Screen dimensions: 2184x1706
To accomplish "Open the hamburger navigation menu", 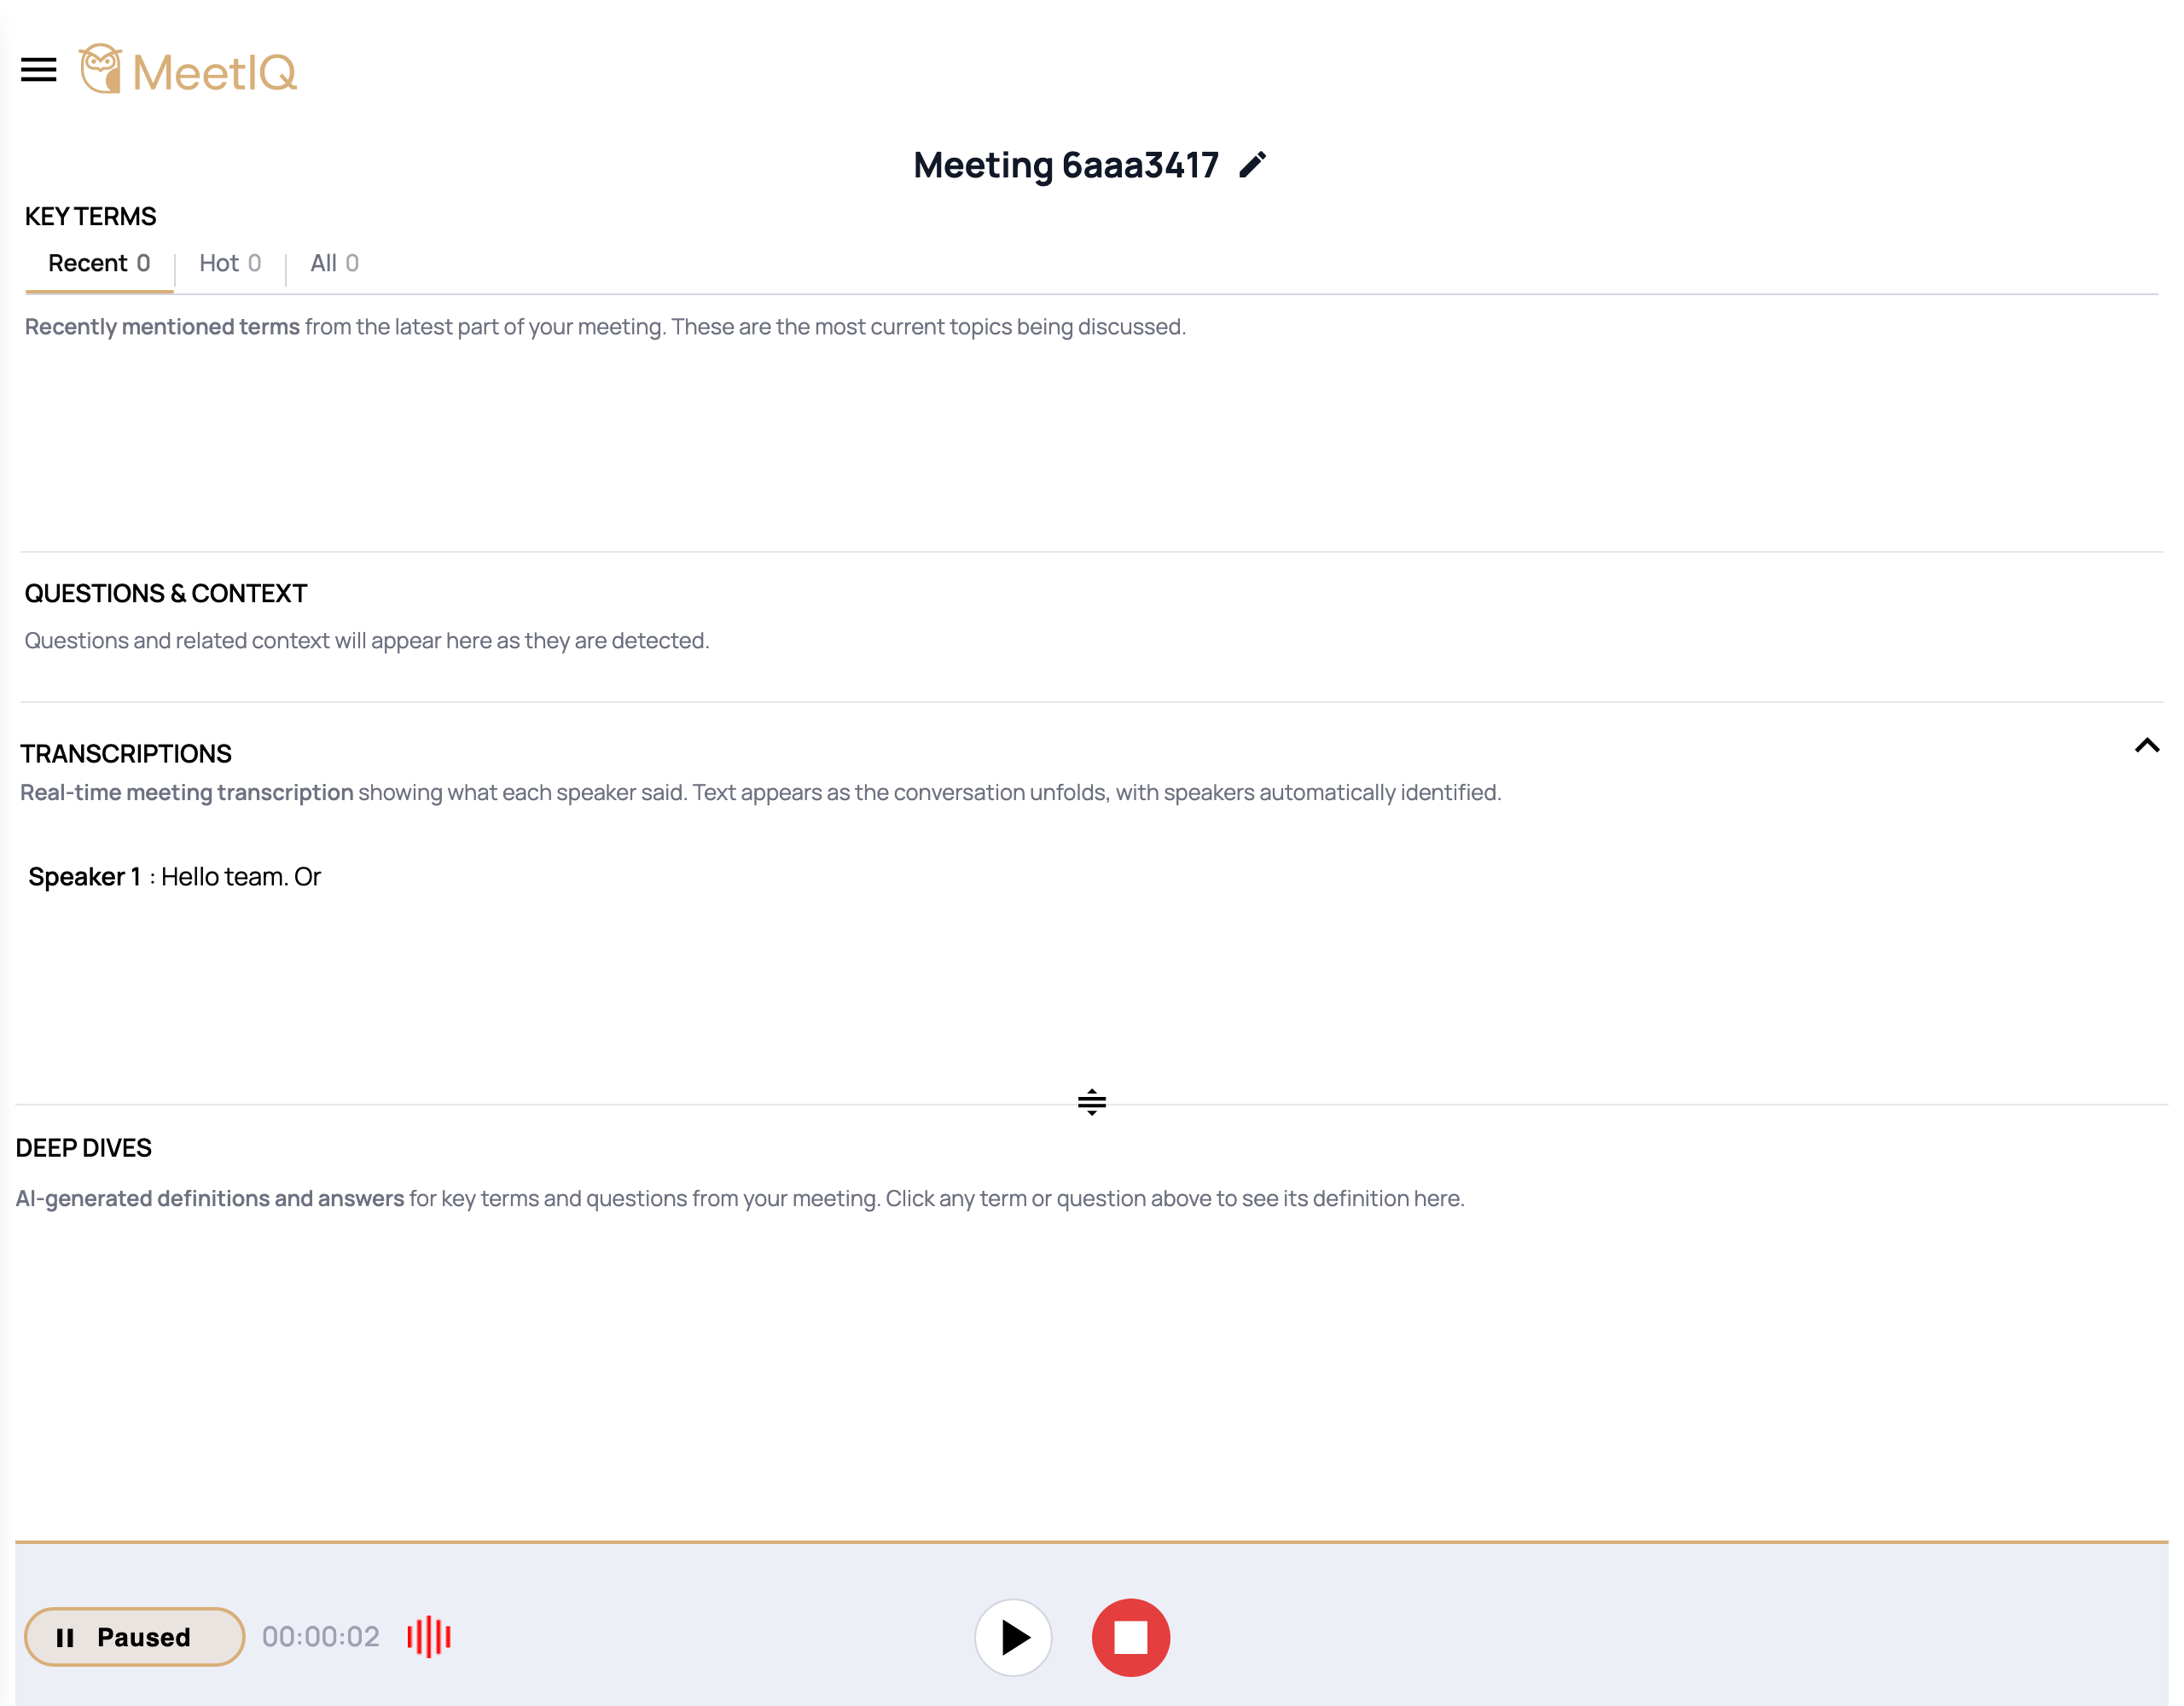I will (x=38, y=70).
